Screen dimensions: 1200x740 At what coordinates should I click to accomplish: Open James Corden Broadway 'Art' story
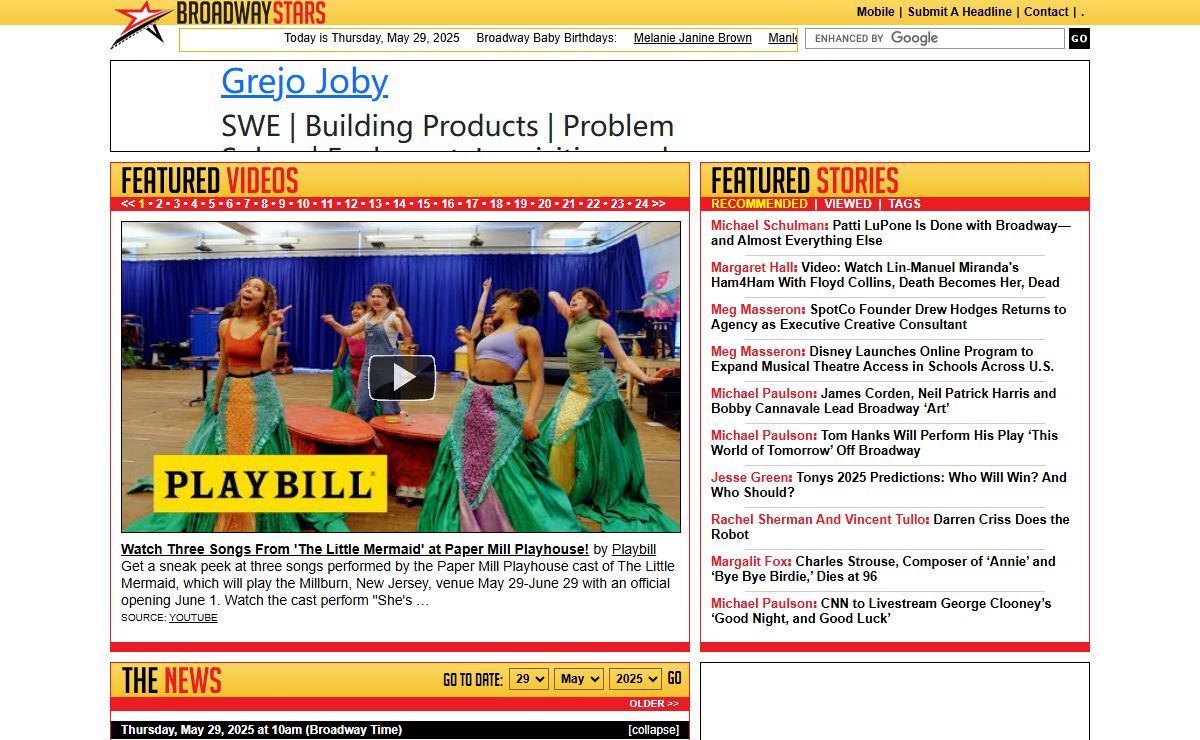[x=884, y=401]
